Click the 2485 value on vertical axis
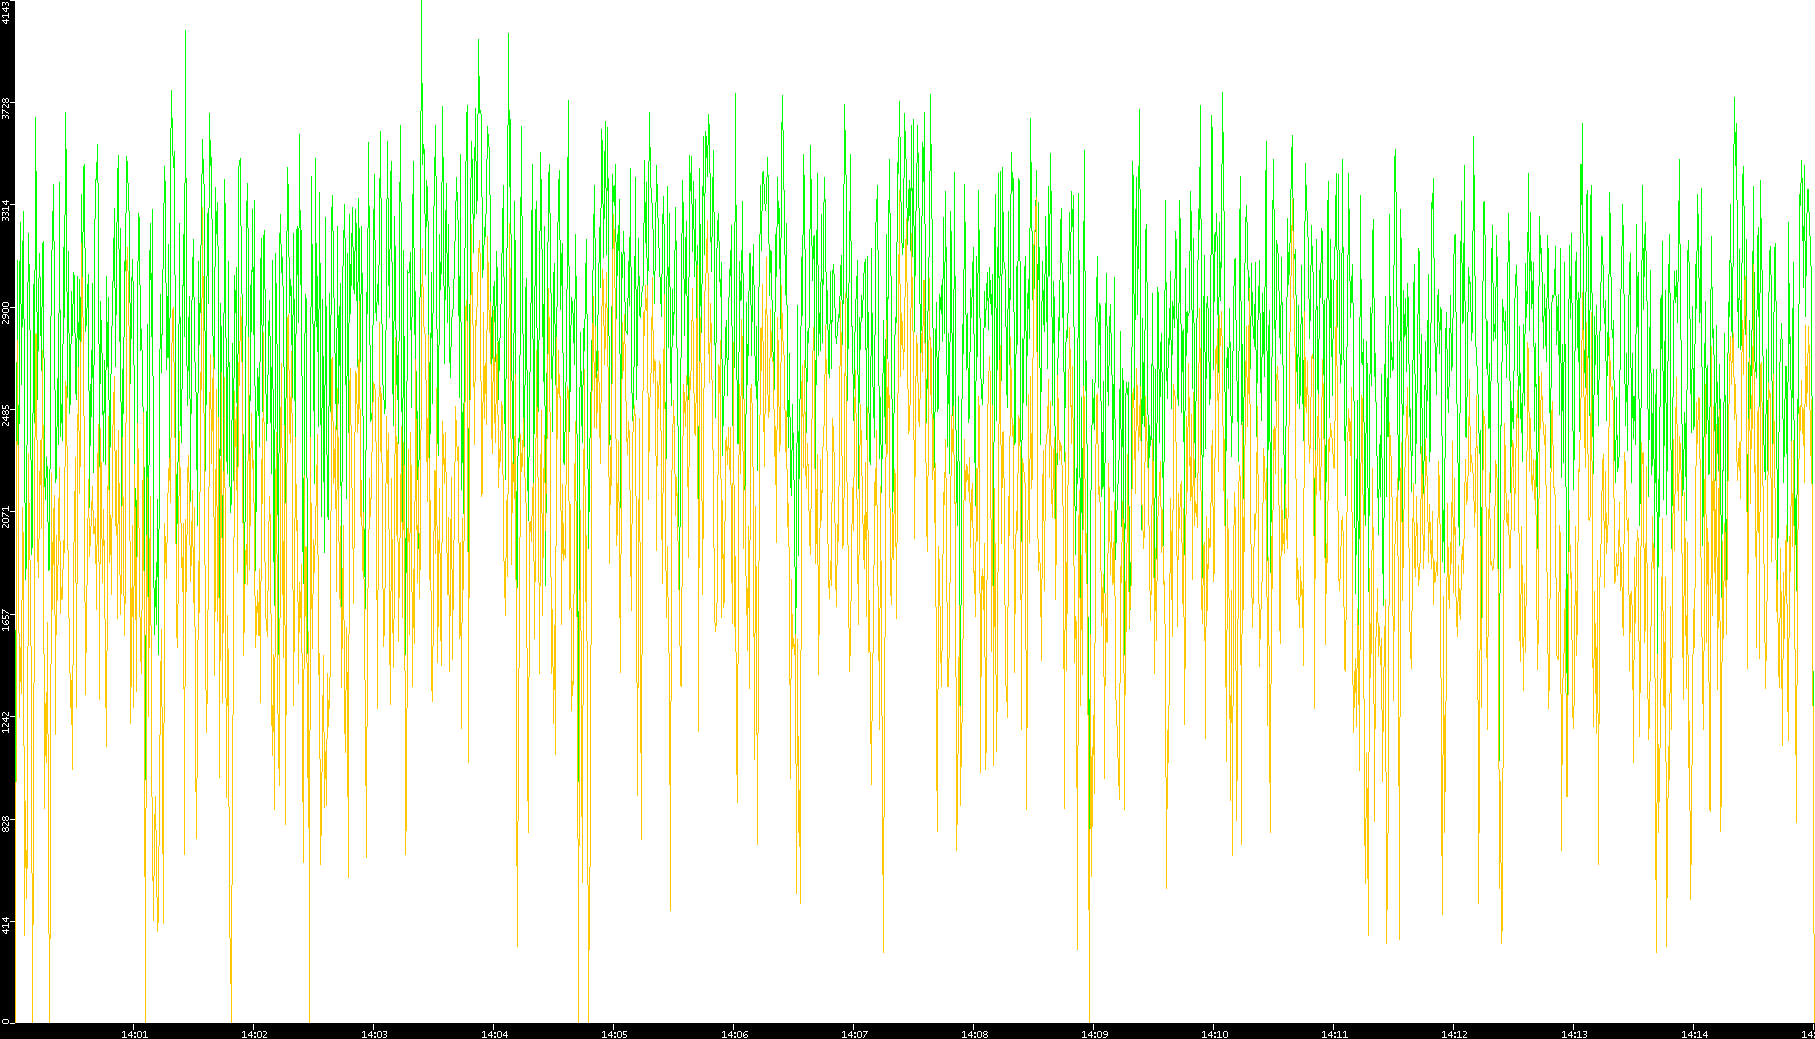 coord(7,414)
